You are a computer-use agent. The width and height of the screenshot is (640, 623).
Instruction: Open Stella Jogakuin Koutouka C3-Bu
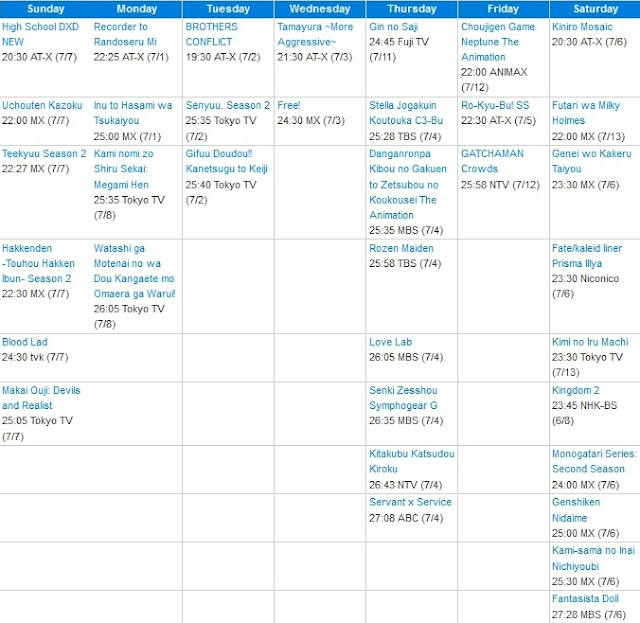click(x=406, y=113)
